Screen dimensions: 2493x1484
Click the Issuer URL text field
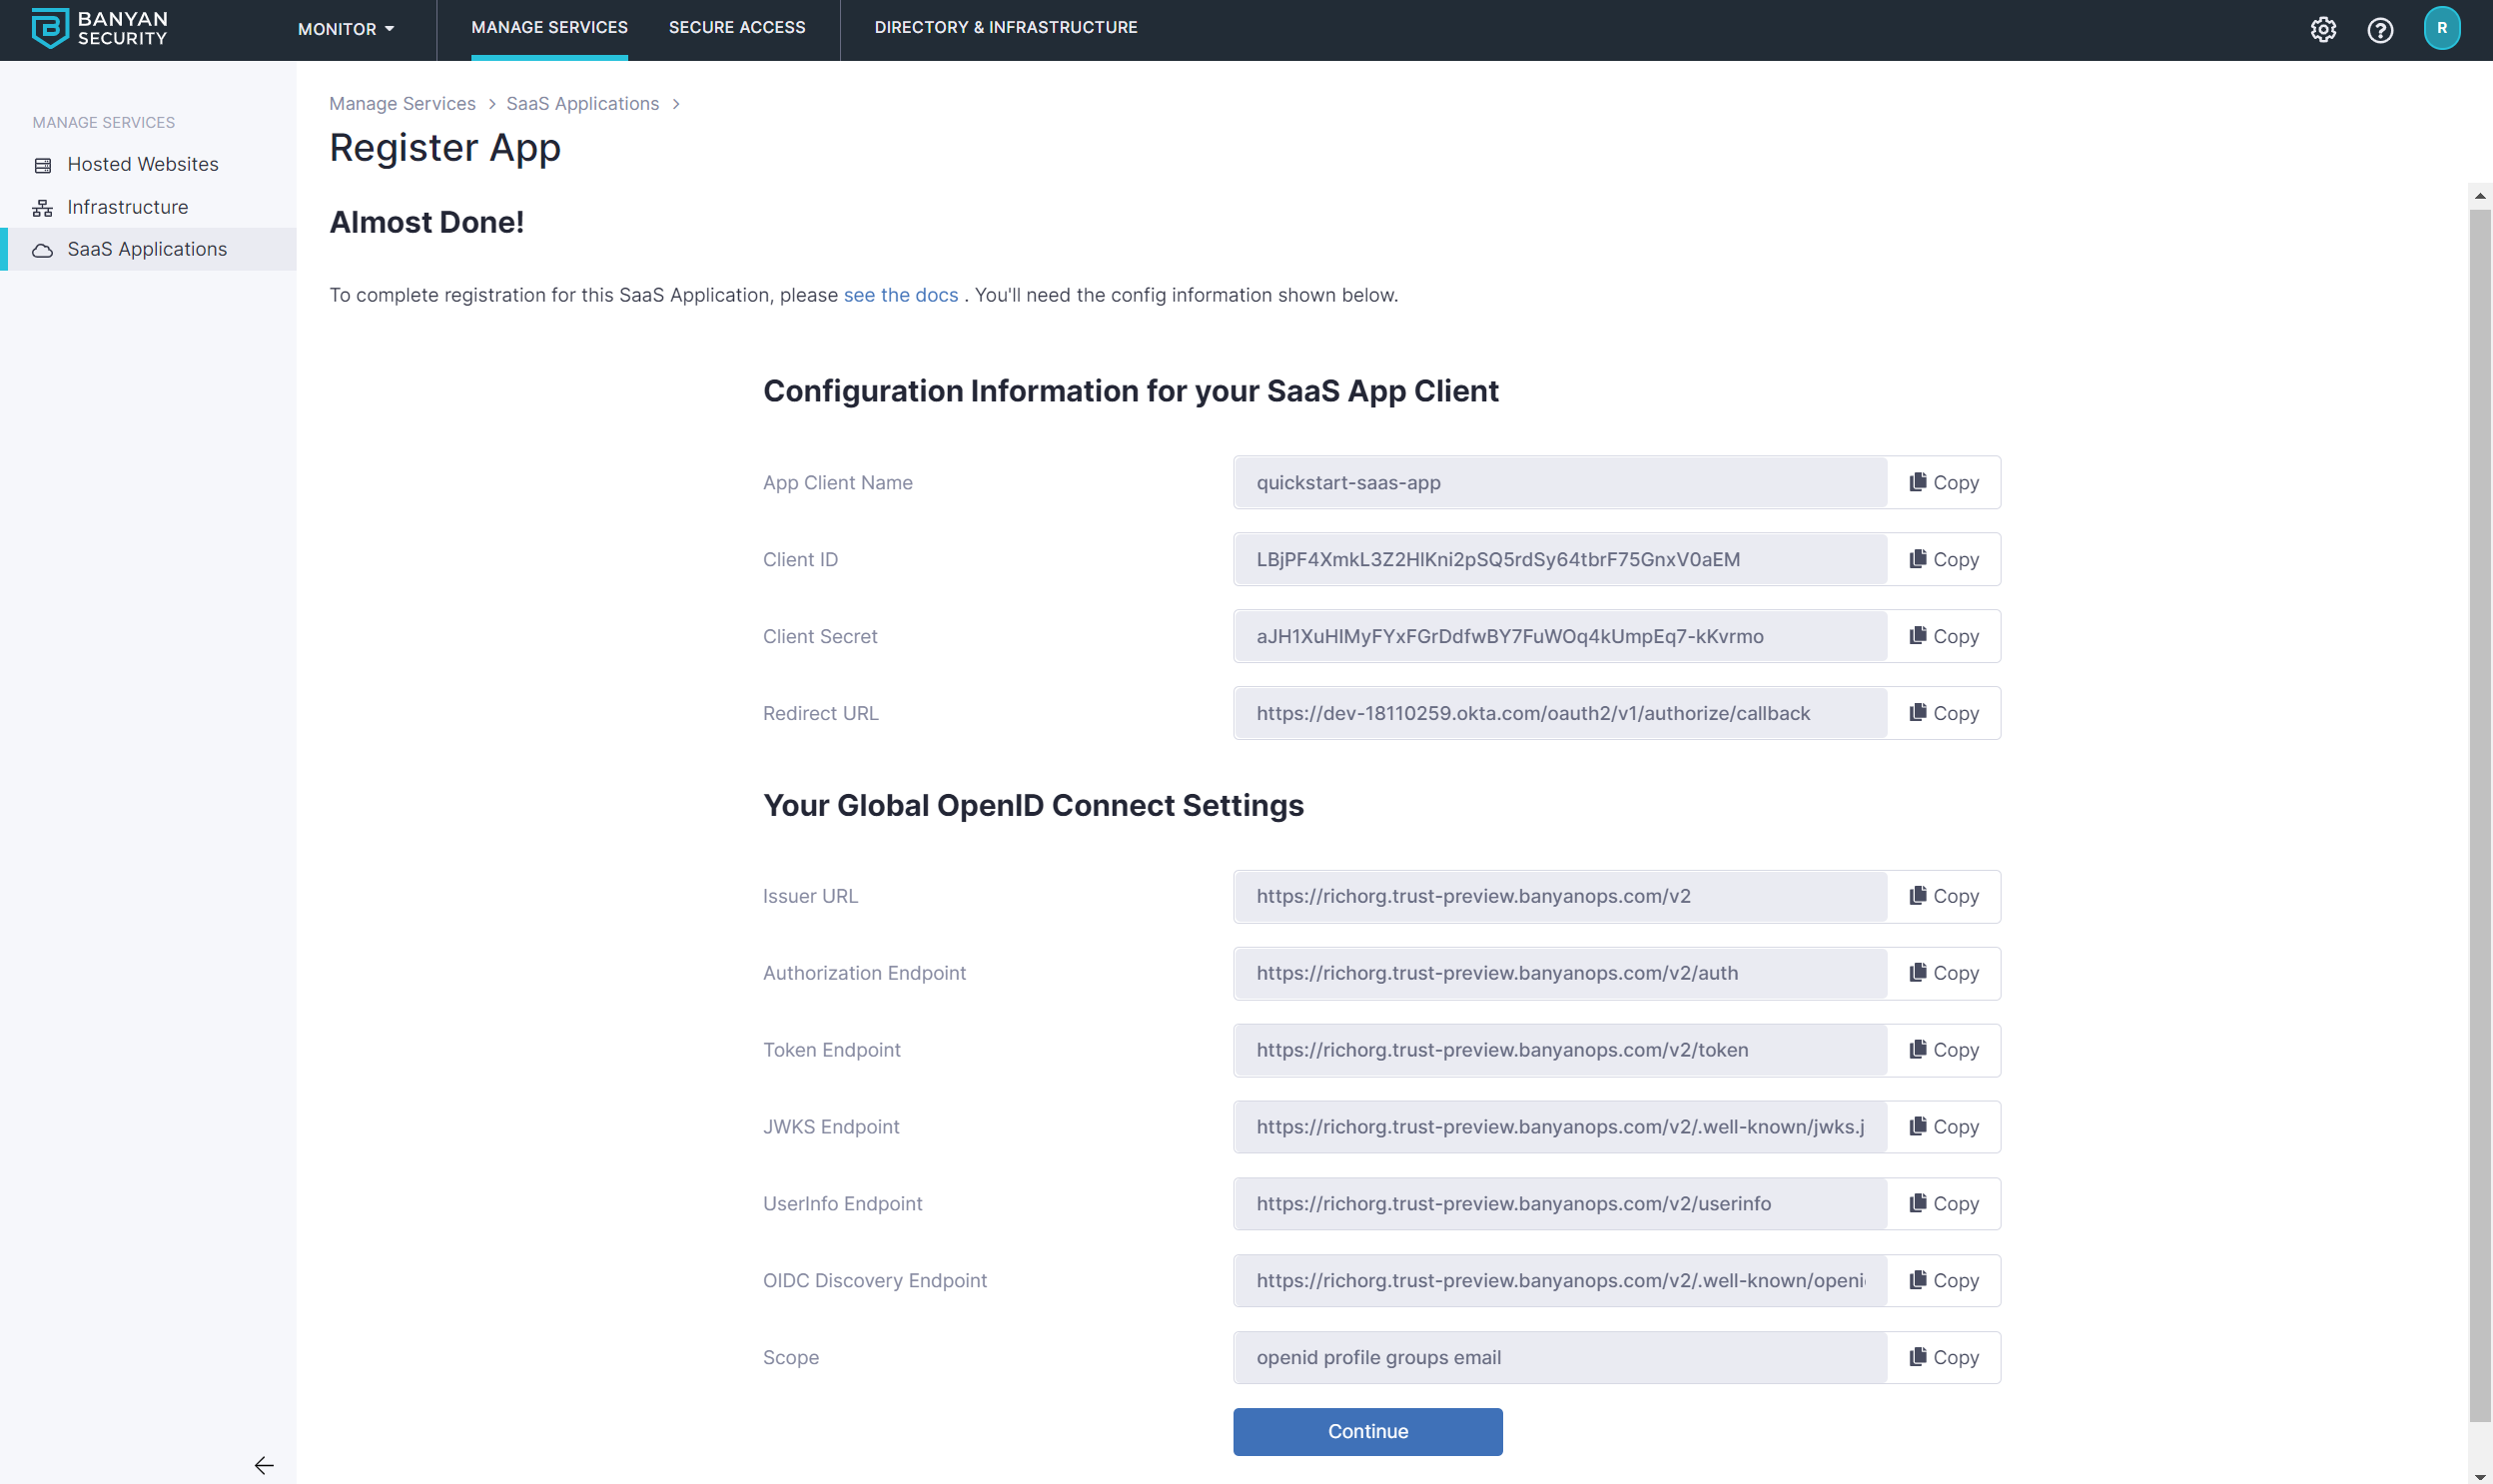[x=1558, y=896]
